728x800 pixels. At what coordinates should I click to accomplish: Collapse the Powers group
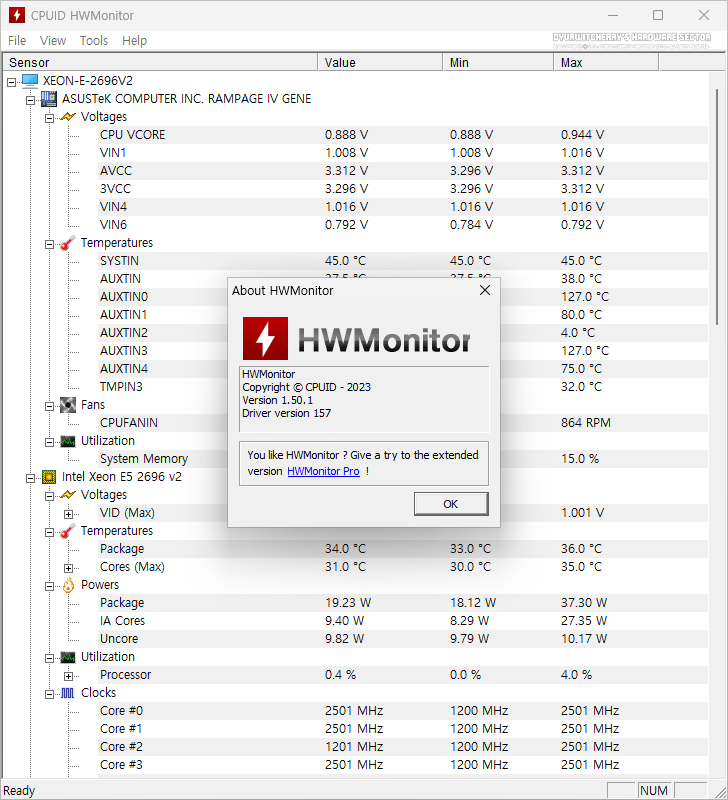tap(49, 586)
